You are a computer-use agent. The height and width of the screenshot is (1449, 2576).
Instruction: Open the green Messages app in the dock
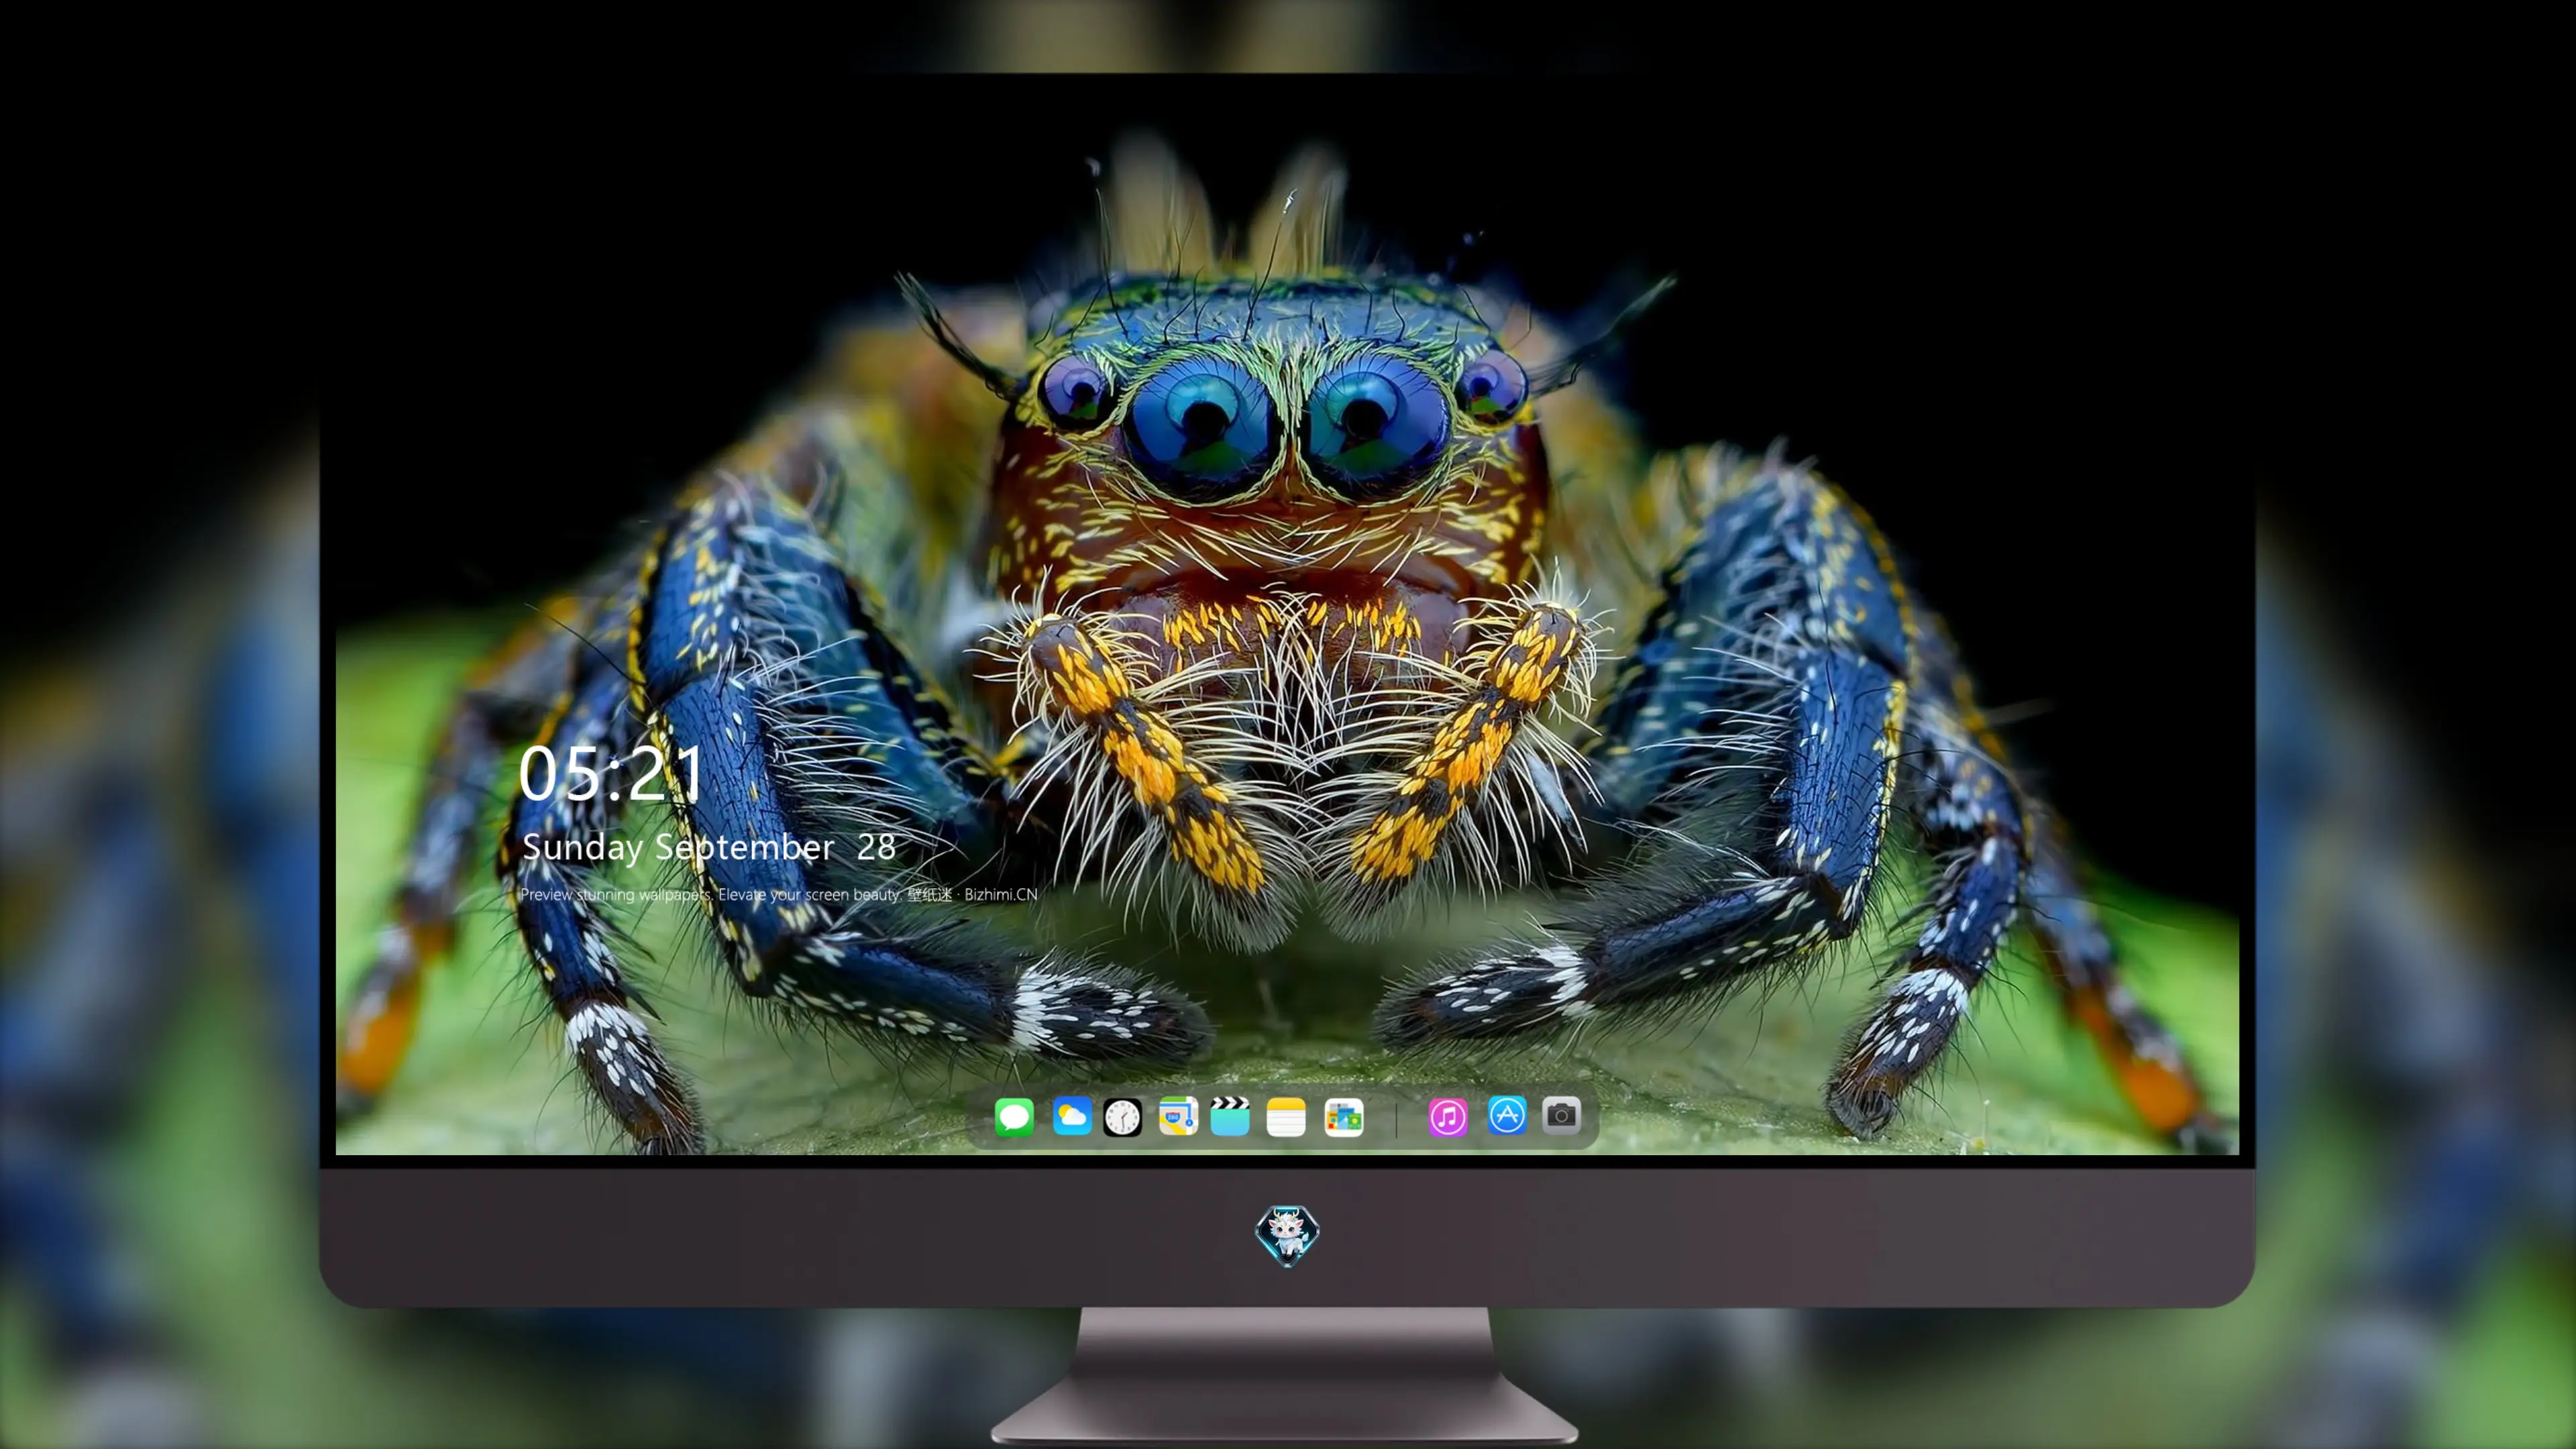click(1014, 1116)
